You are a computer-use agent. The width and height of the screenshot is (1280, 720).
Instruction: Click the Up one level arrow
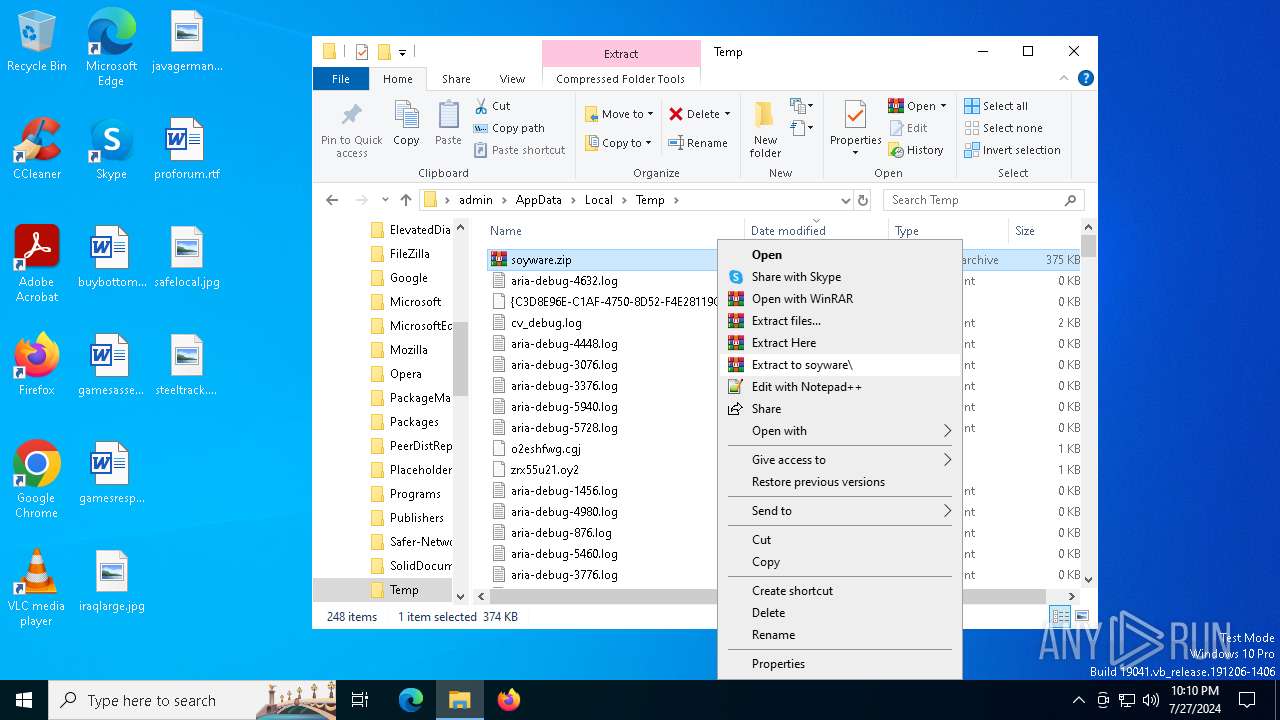click(405, 200)
